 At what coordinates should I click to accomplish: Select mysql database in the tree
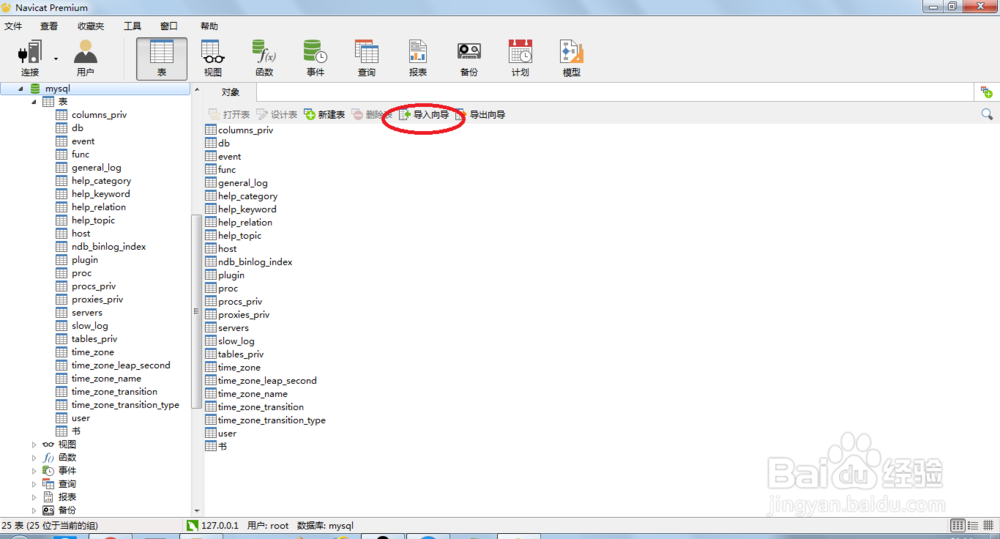click(57, 89)
